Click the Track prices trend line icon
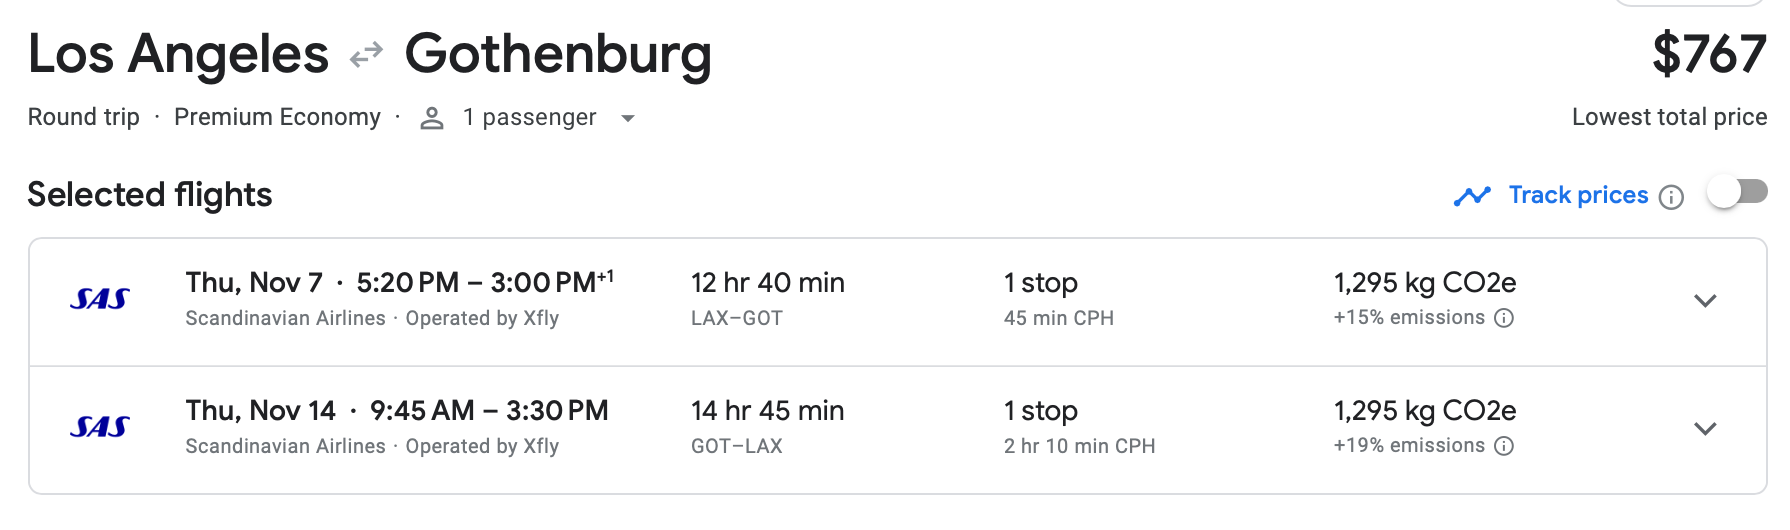This screenshot has height=530, width=1790. coord(1472,196)
